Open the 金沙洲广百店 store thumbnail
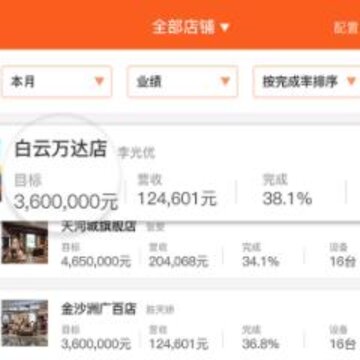The width and height of the screenshot is (360, 360). tap(25, 323)
